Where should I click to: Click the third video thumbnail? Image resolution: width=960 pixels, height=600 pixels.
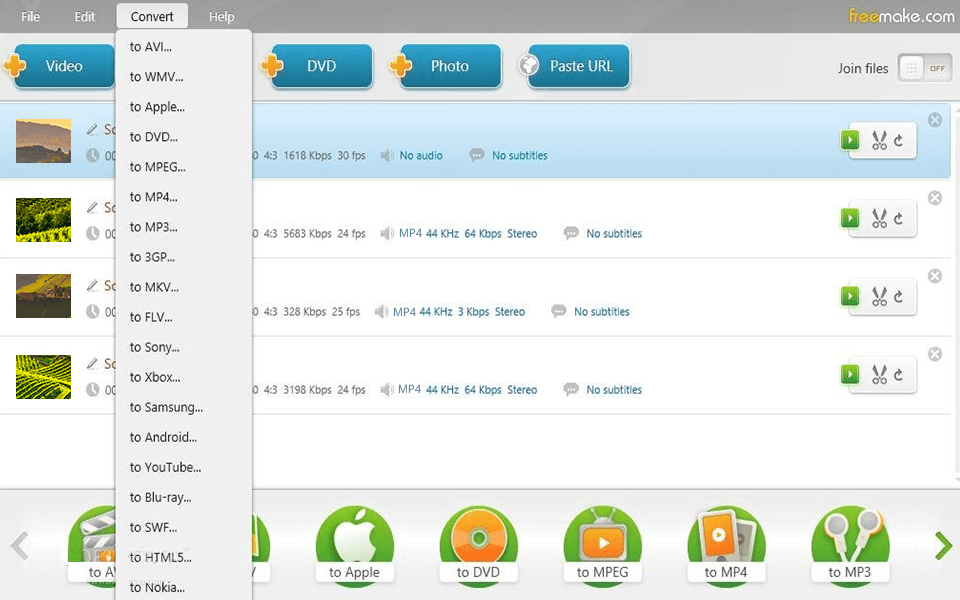click(x=43, y=297)
